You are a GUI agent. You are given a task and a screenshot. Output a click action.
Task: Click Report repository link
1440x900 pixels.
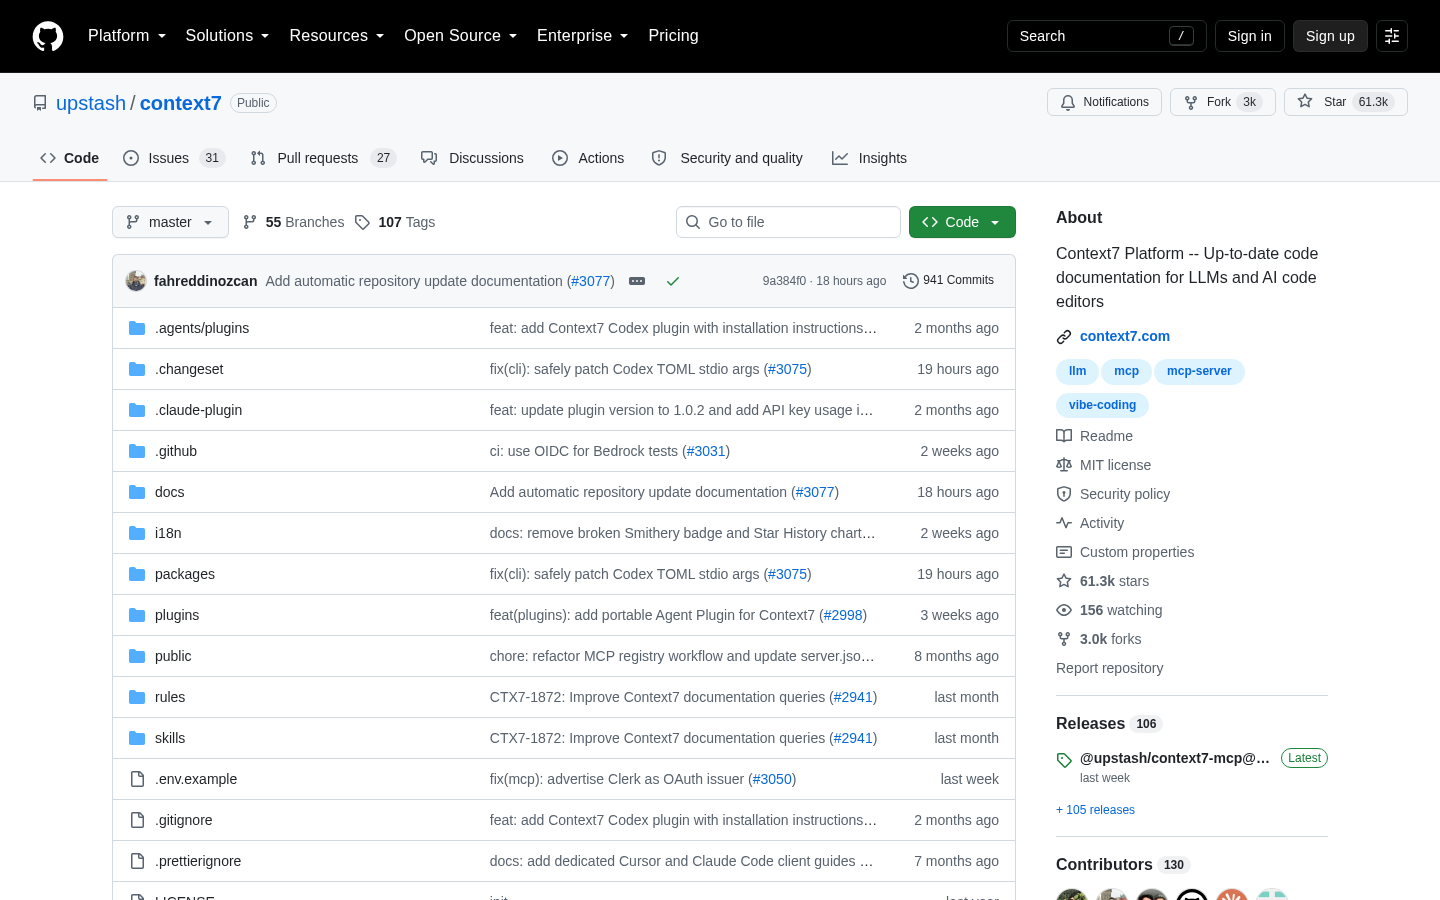click(1109, 668)
